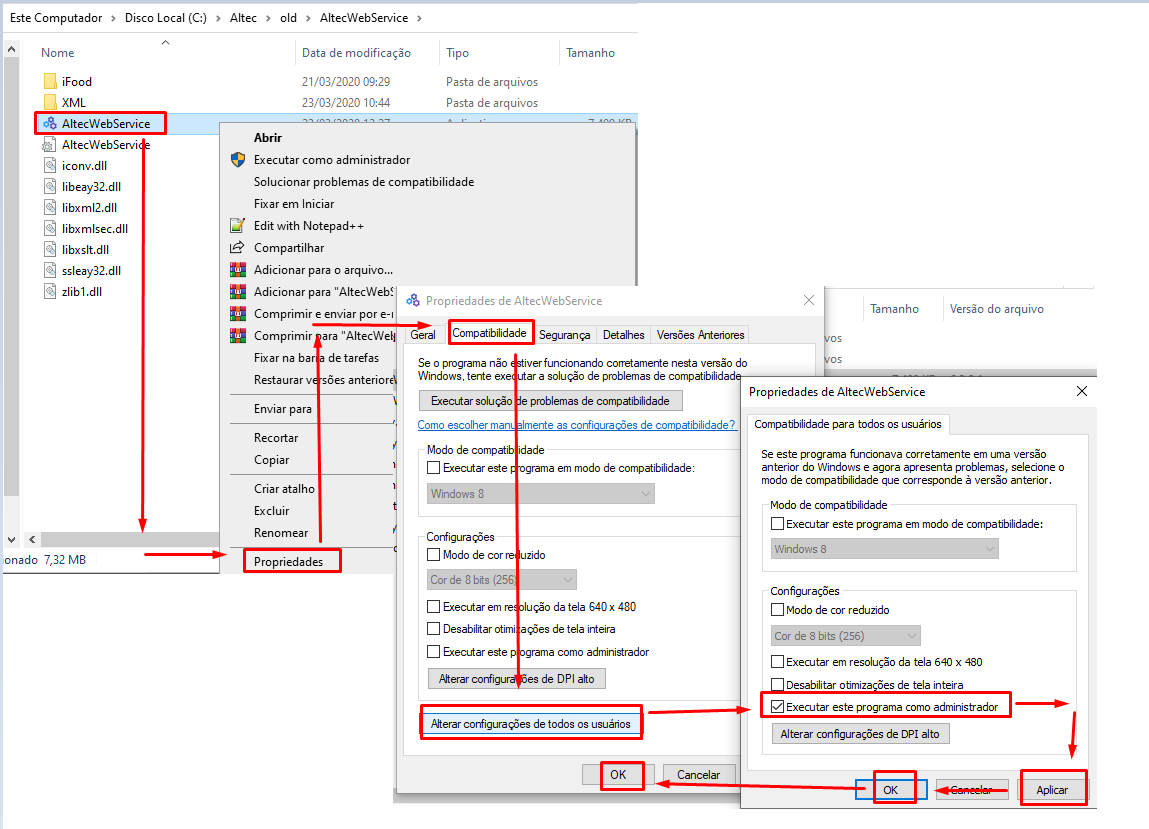1149x829 pixels.
Task: Toggle 'Desabilitar otimizações de tela inteira' in middle dialog
Action: click(434, 629)
